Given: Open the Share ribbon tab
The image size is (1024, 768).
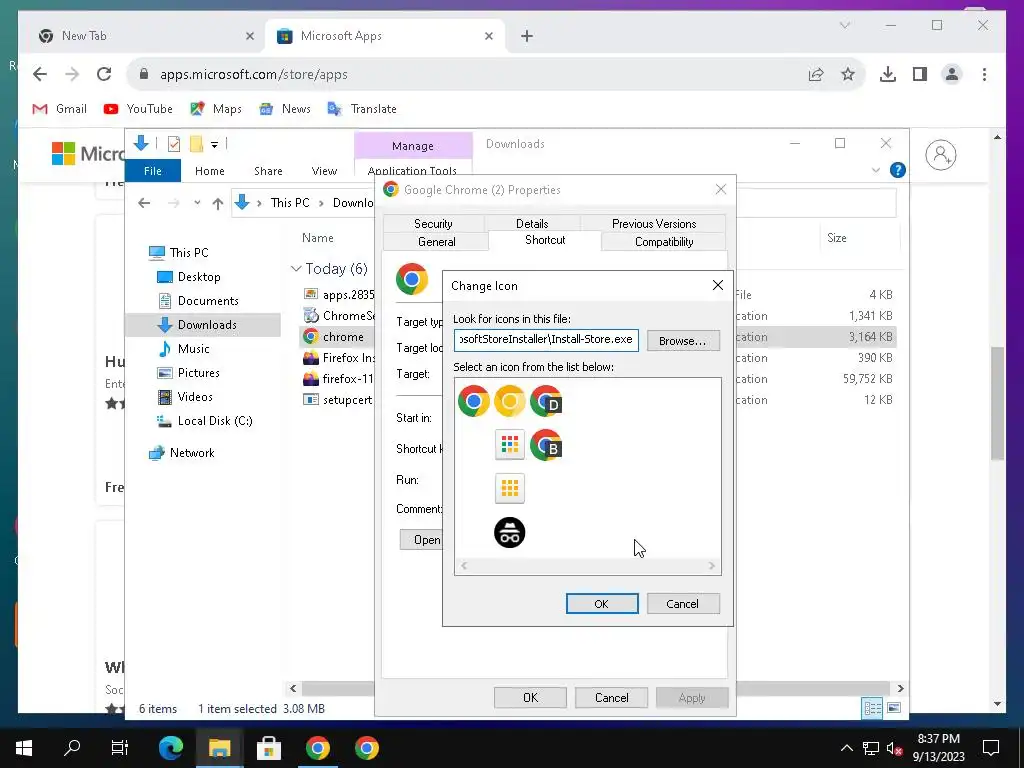Looking at the screenshot, I should pyautogui.click(x=268, y=171).
